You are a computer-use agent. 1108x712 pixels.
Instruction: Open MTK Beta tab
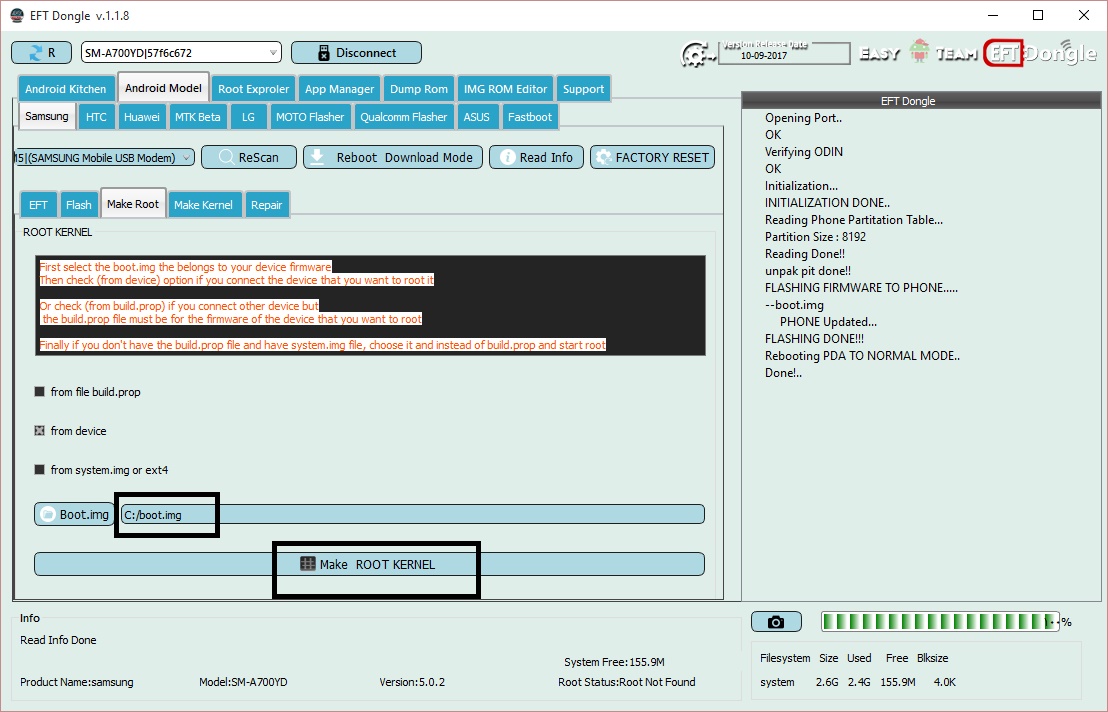pos(198,117)
